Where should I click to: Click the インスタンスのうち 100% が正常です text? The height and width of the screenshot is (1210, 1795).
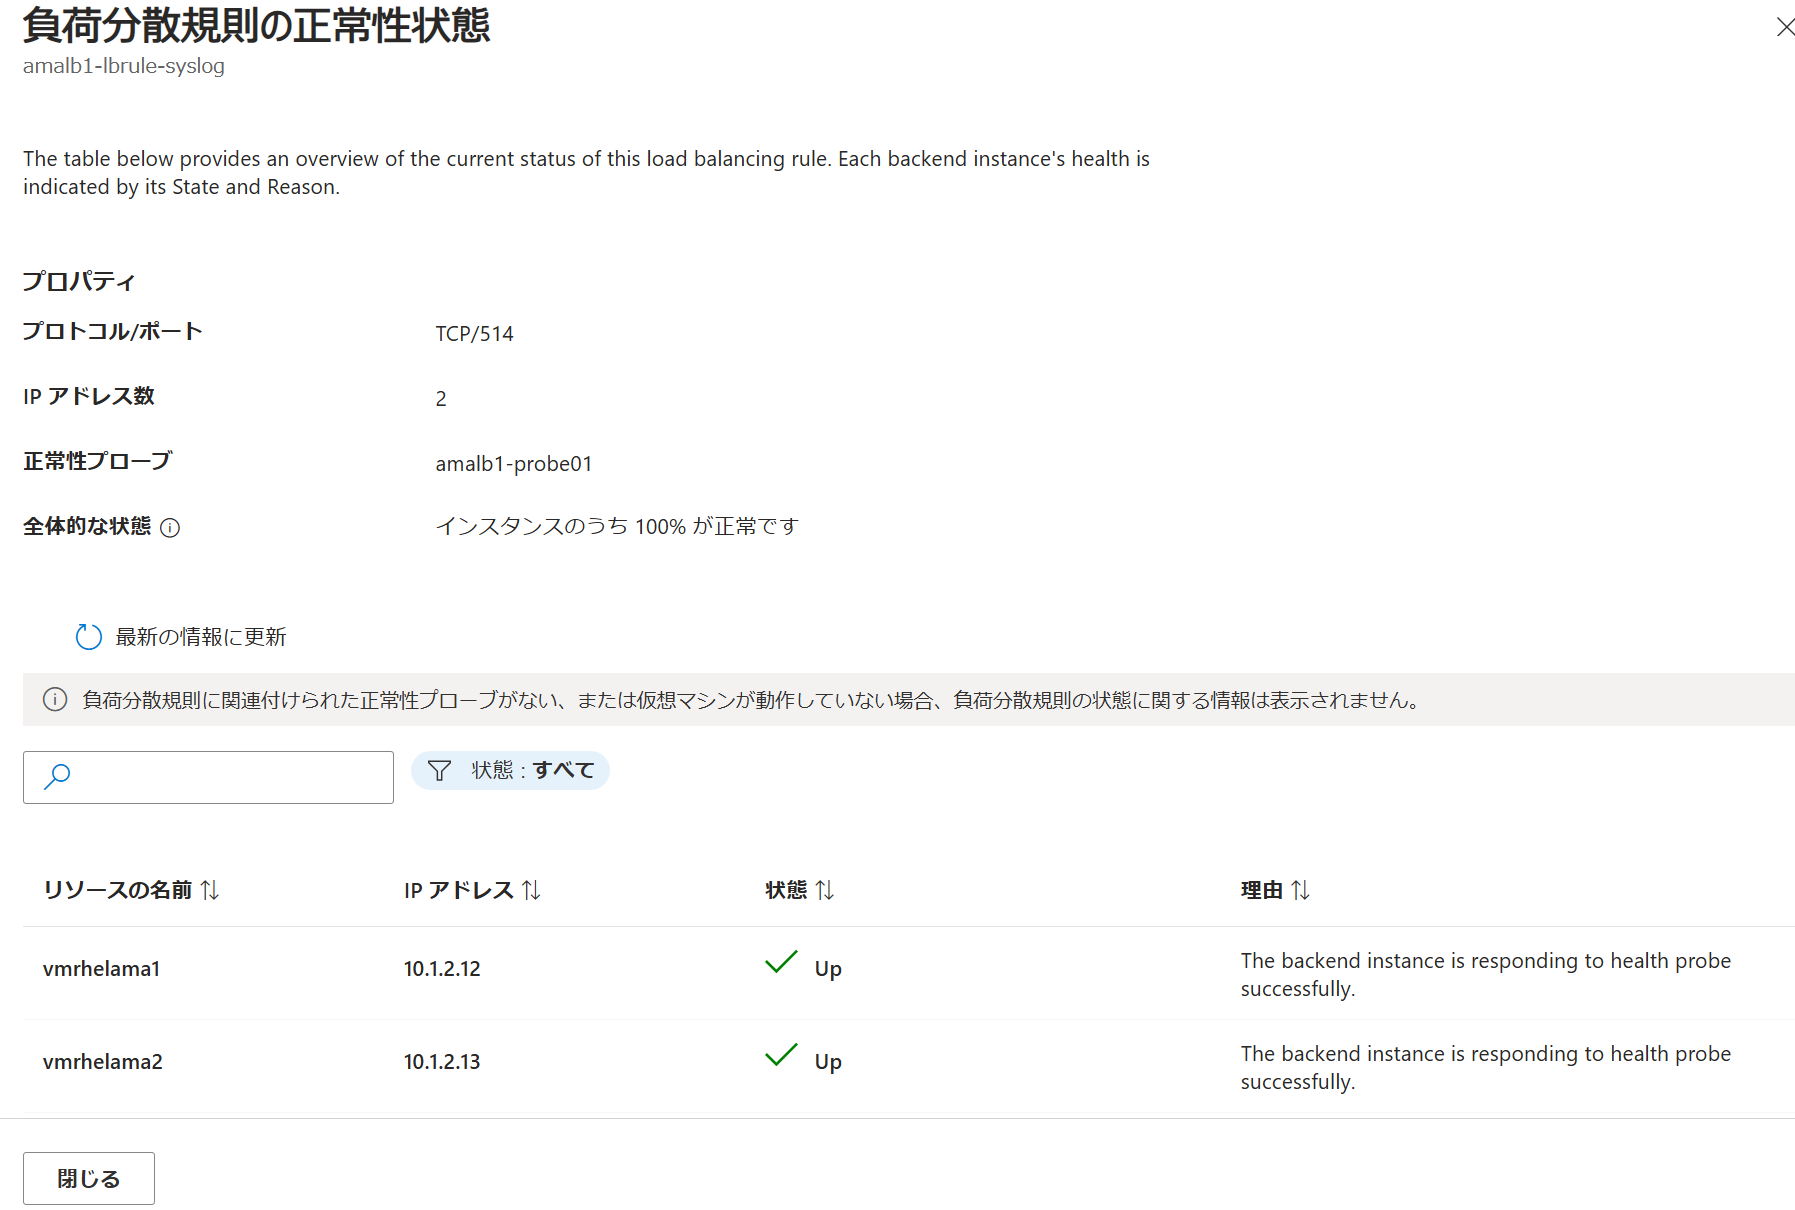[617, 526]
